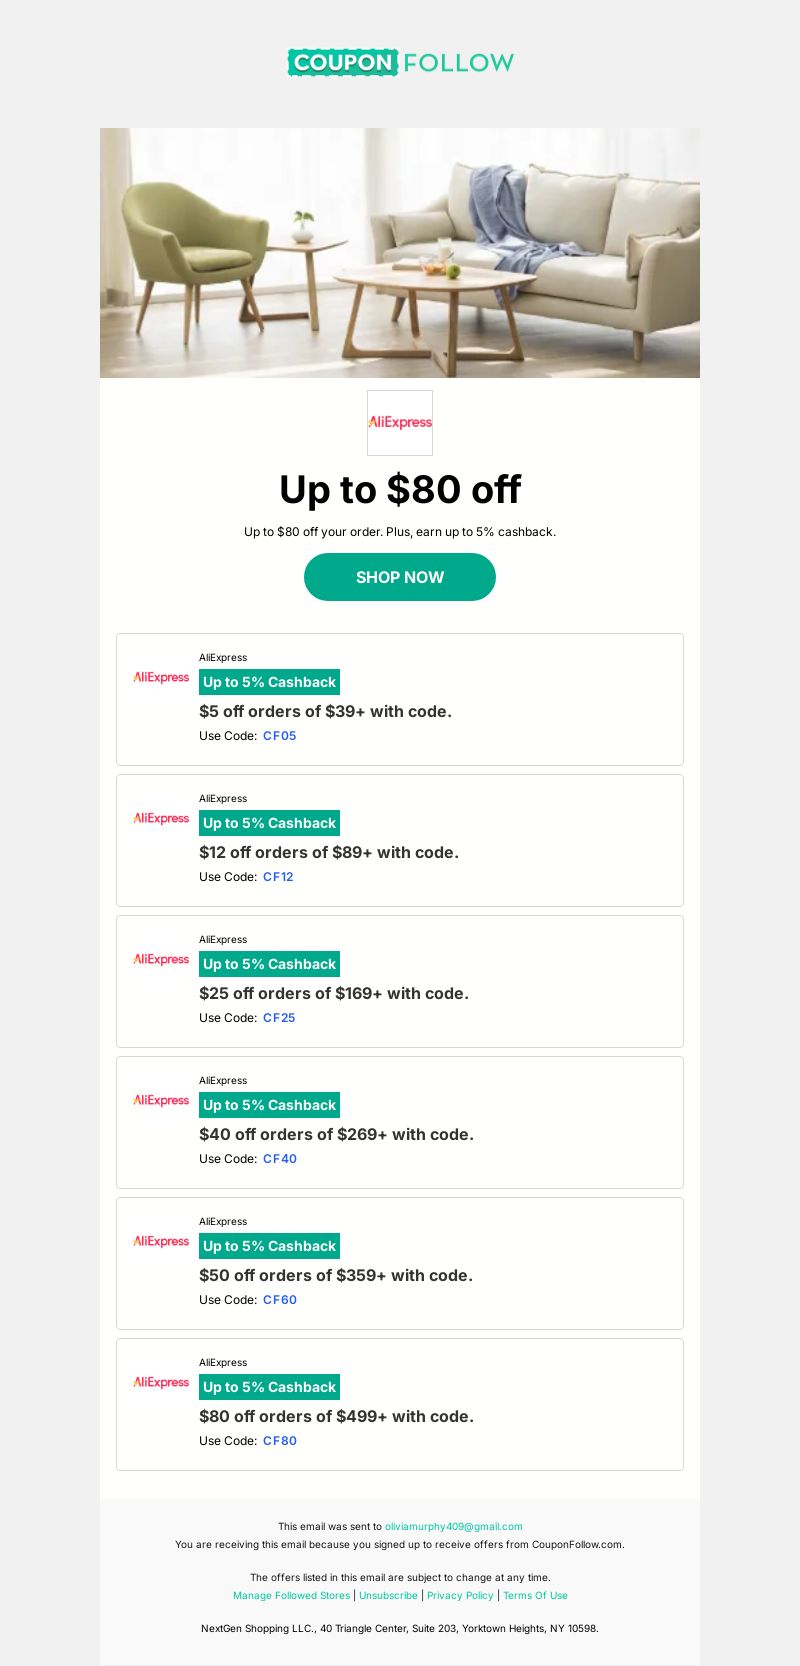Click the SHOP NOW button
The image size is (800, 1666).
point(400,577)
